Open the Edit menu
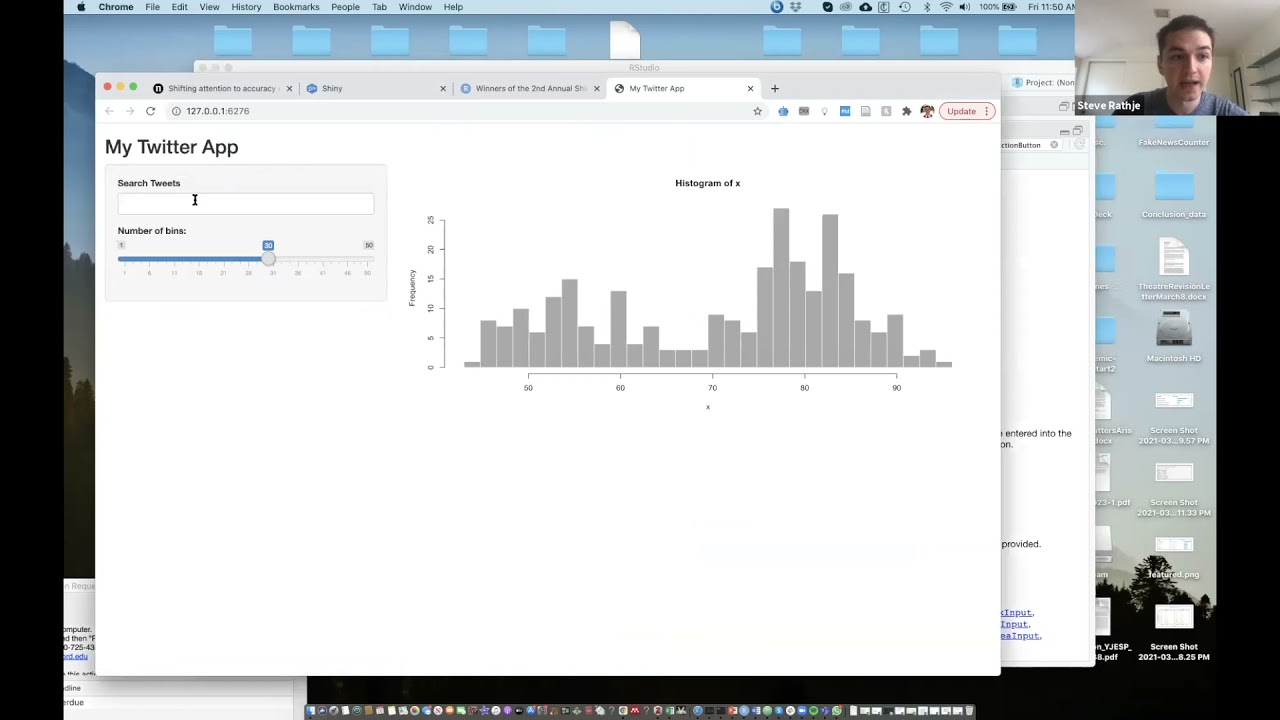Screen dimensions: 1280x720 coord(179,7)
